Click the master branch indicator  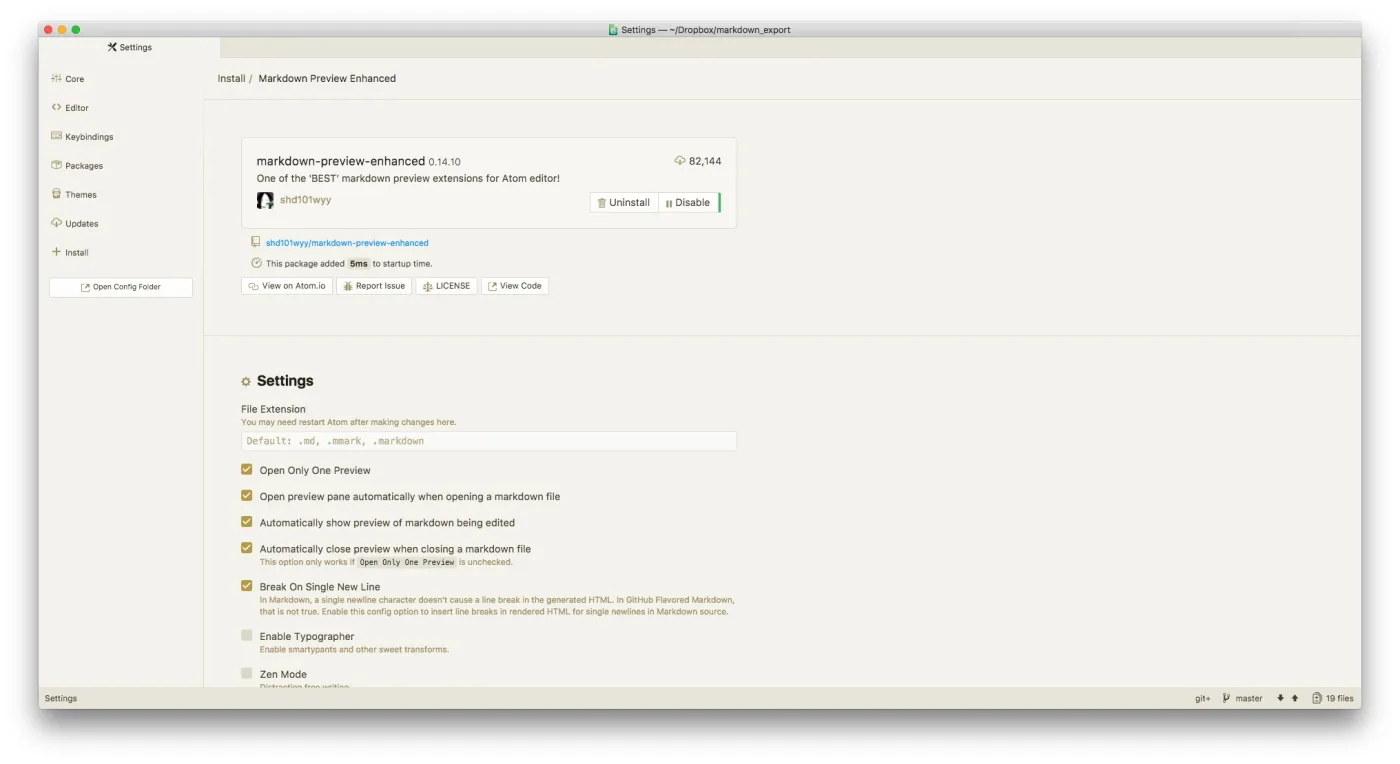click(x=1243, y=699)
